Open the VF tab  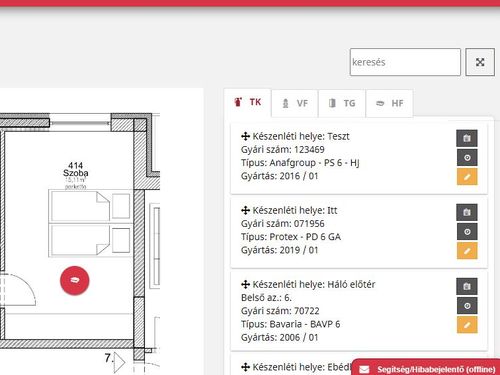click(x=295, y=103)
